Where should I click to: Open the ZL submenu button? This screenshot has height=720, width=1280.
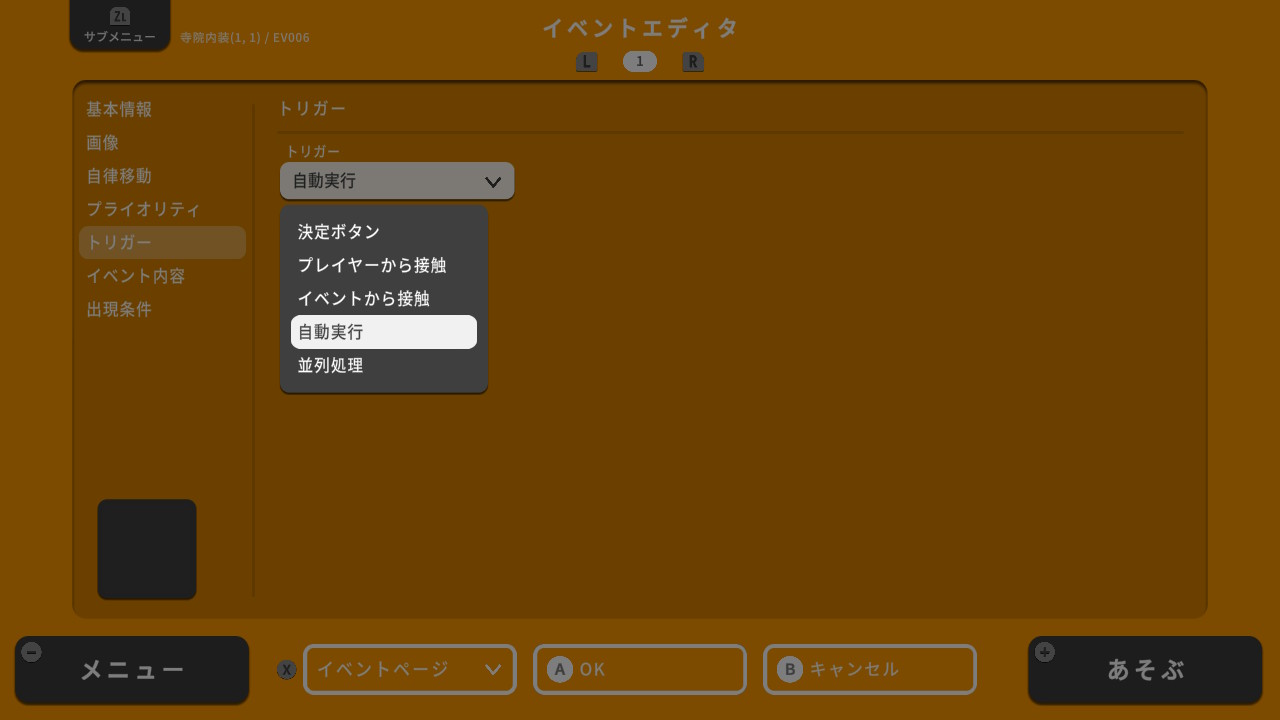(x=120, y=25)
